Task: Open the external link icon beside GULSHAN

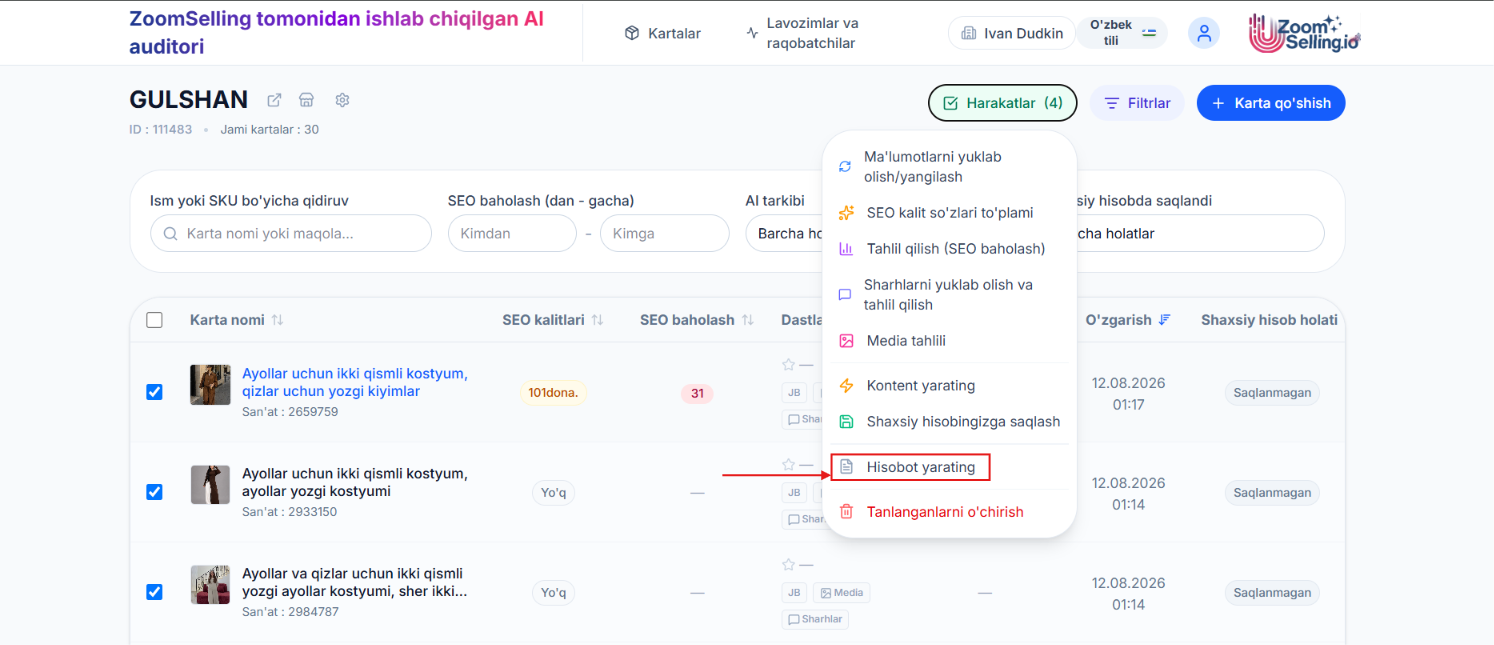Action: (x=274, y=100)
